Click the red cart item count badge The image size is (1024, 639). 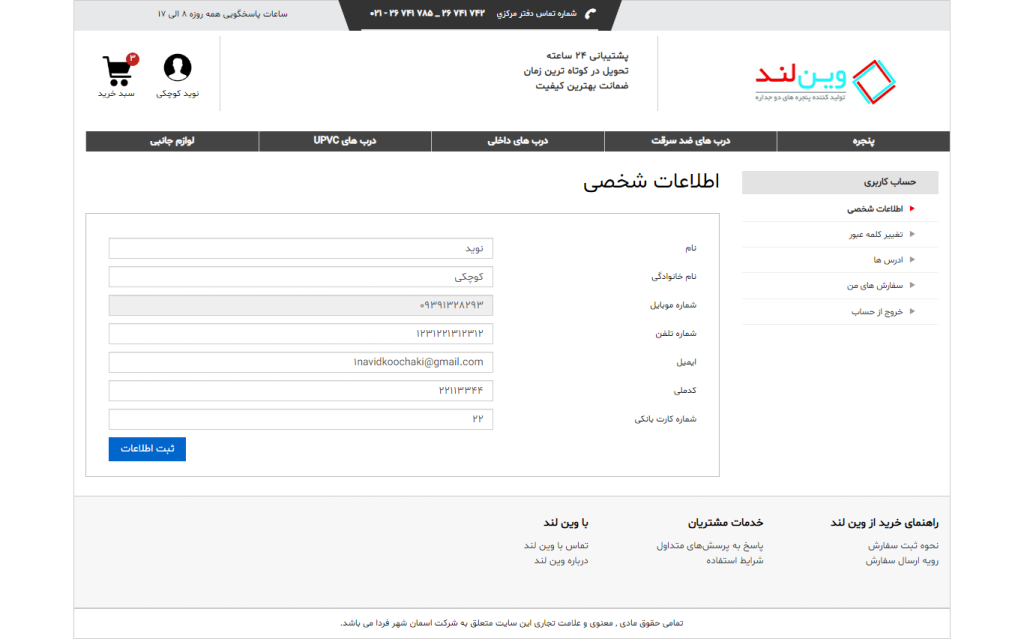tap(133, 59)
